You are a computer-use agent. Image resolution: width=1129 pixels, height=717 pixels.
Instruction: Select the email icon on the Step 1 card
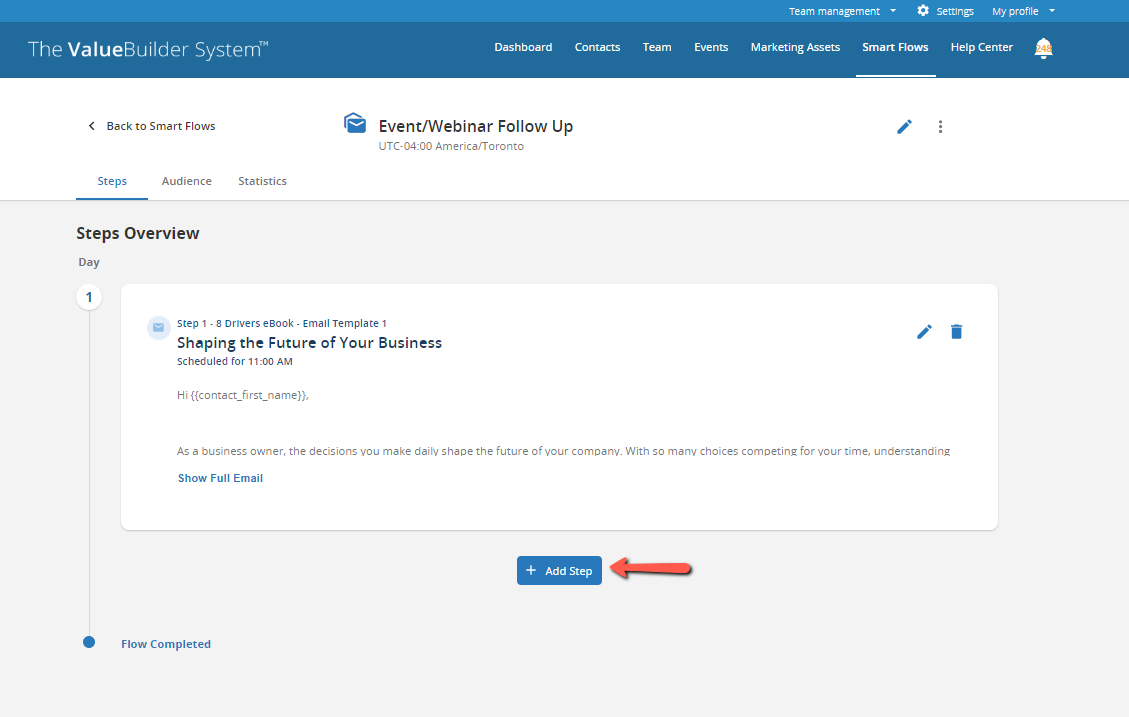coord(158,327)
